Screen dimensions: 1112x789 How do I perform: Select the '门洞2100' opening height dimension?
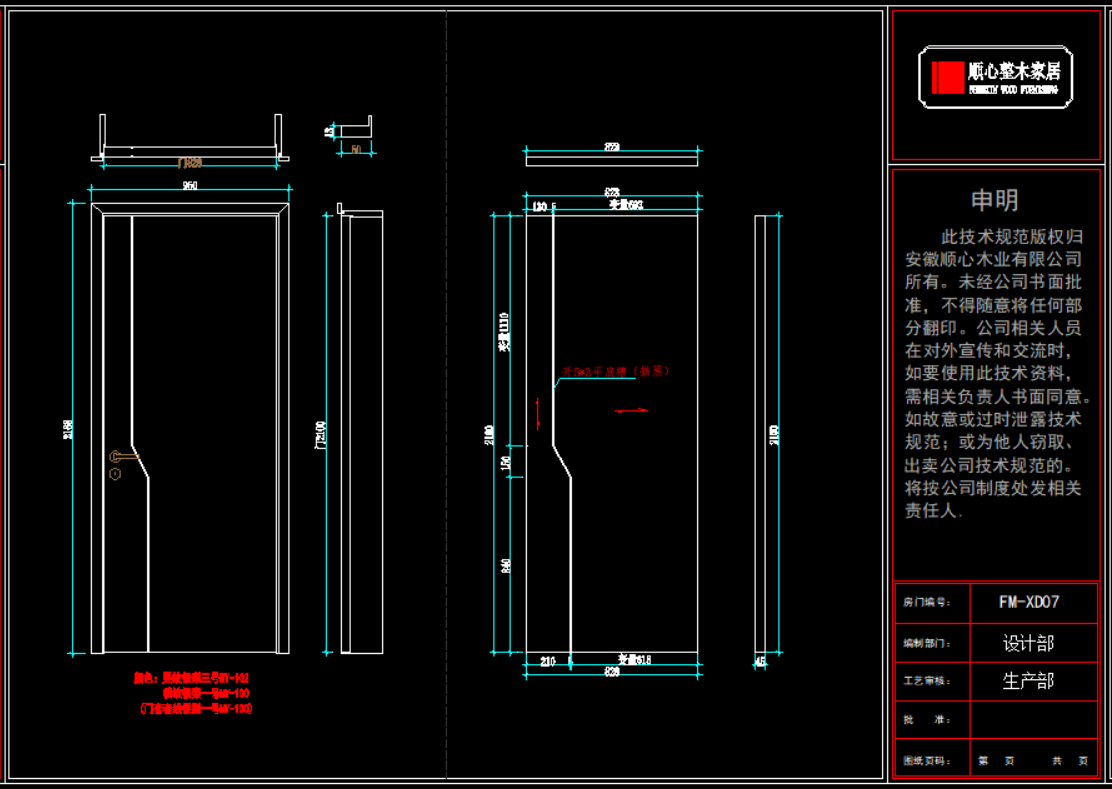coord(321,435)
